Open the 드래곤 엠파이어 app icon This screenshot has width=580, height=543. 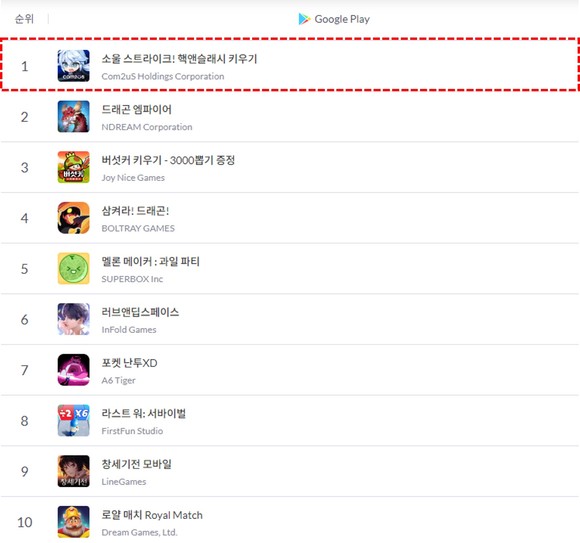coord(73,117)
